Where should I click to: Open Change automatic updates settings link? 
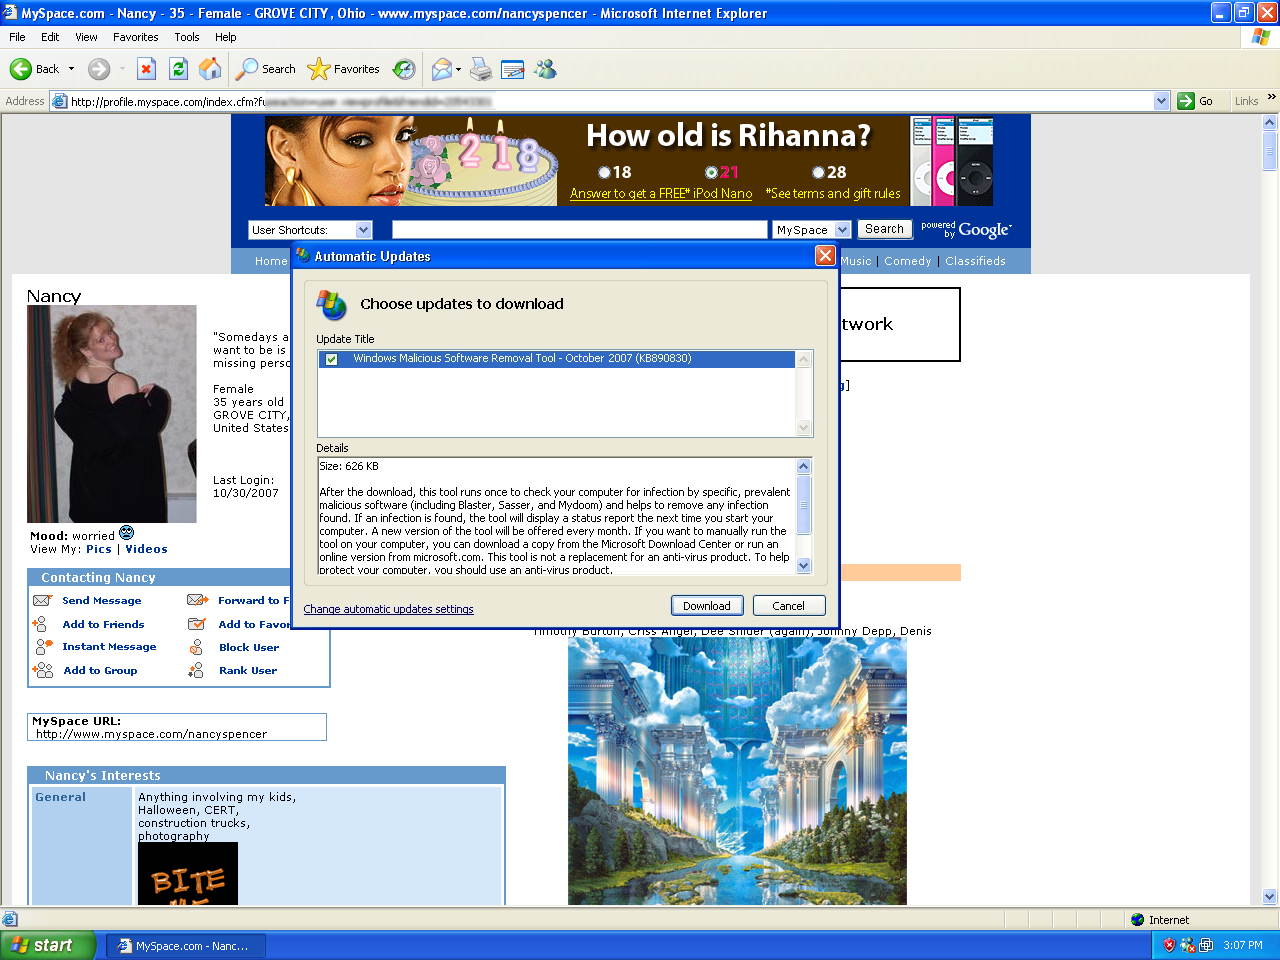point(388,609)
